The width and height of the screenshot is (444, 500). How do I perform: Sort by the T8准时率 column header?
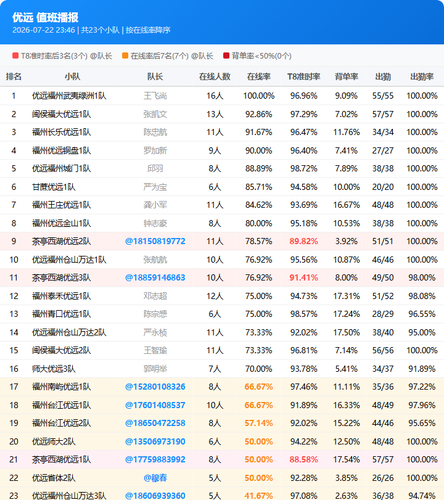[x=304, y=77]
